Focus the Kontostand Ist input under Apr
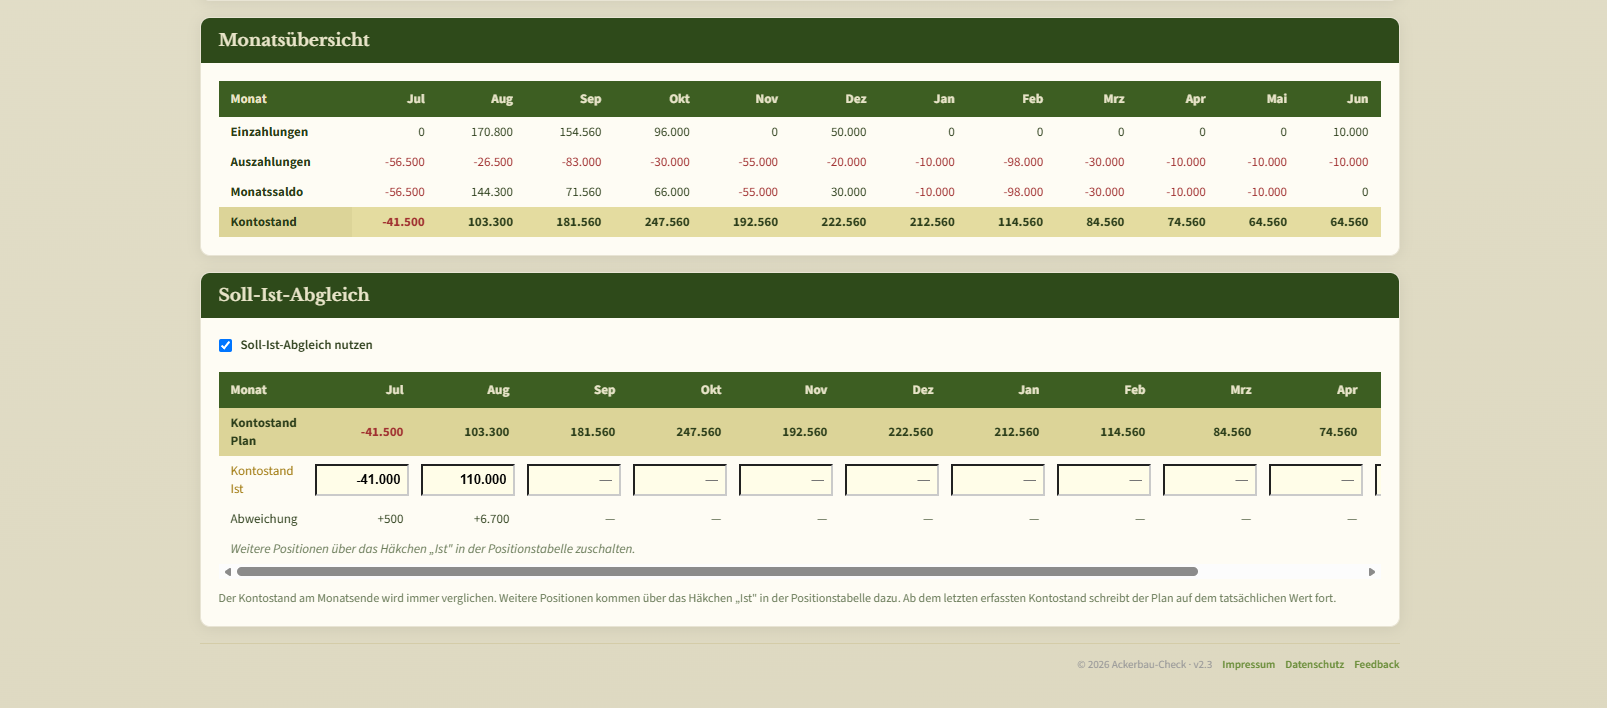1607x708 pixels. 1316,480
